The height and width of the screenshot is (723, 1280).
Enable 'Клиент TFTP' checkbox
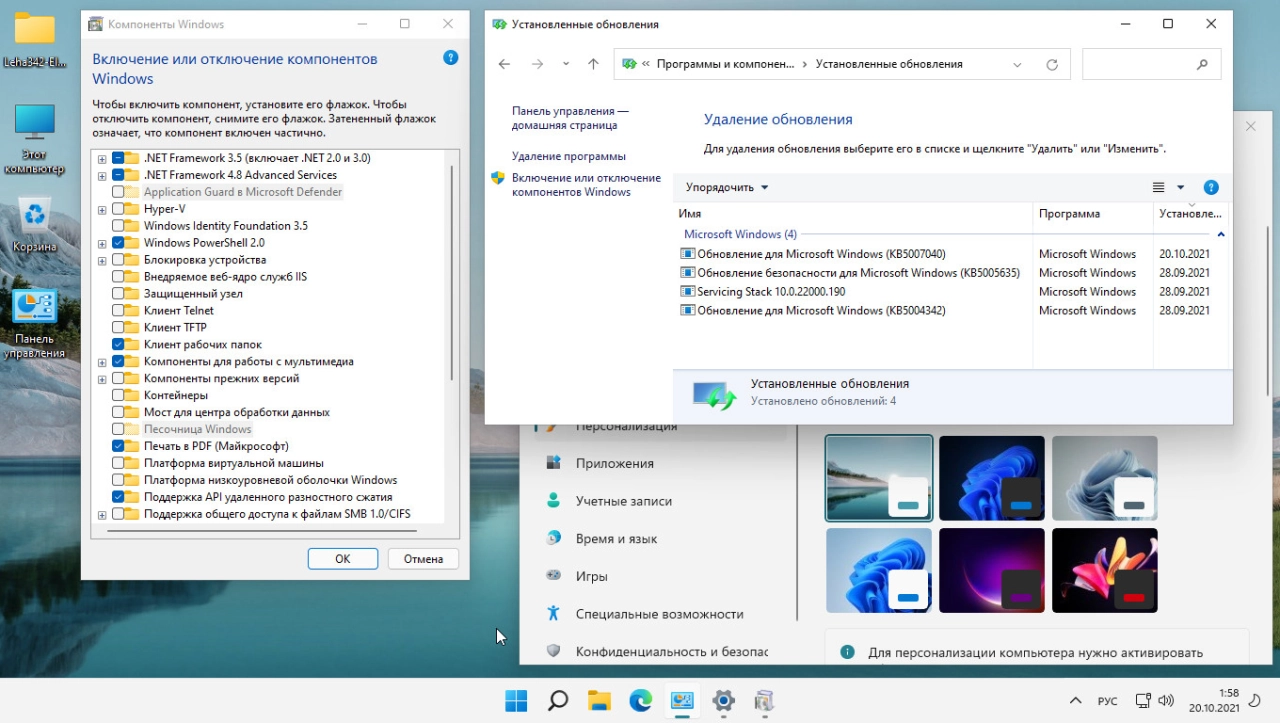pos(118,328)
